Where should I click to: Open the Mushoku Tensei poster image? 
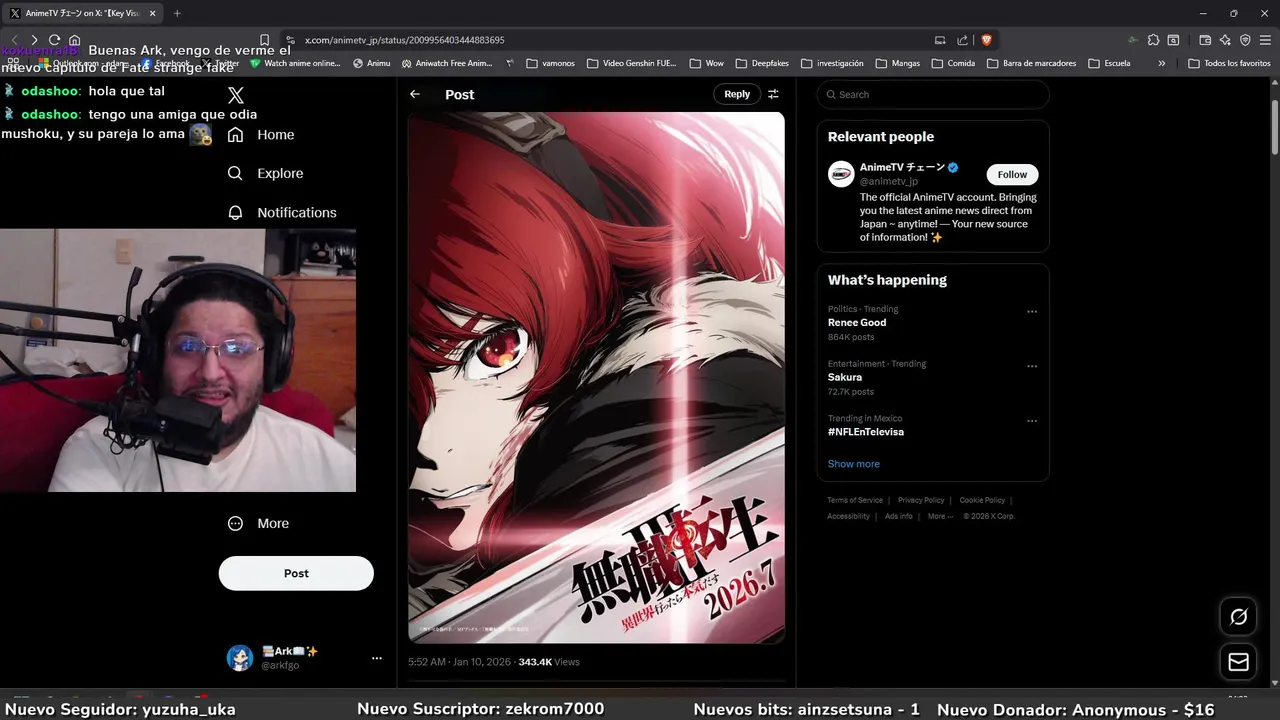click(596, 377)
